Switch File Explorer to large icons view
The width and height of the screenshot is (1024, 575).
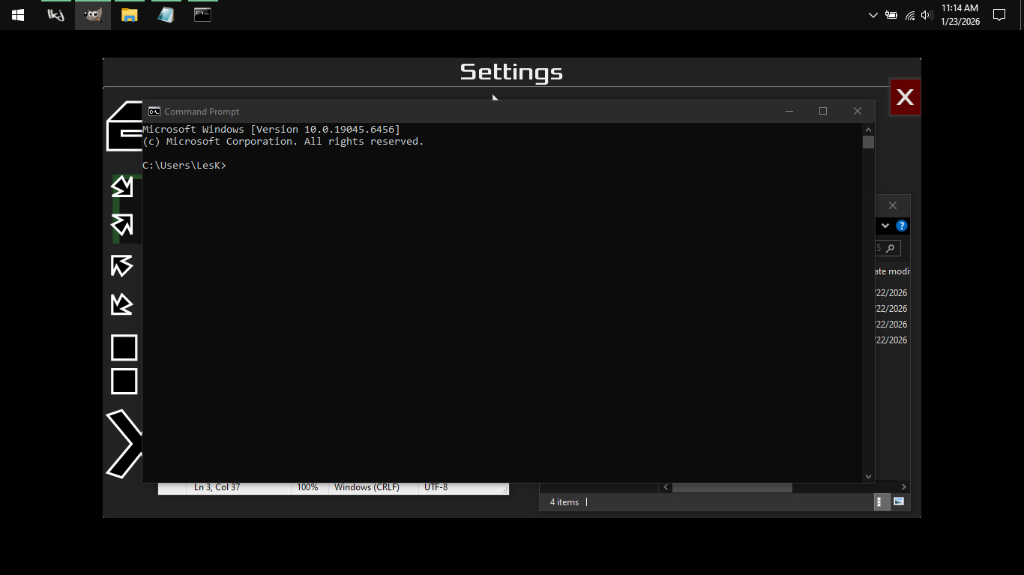point(899,501)
